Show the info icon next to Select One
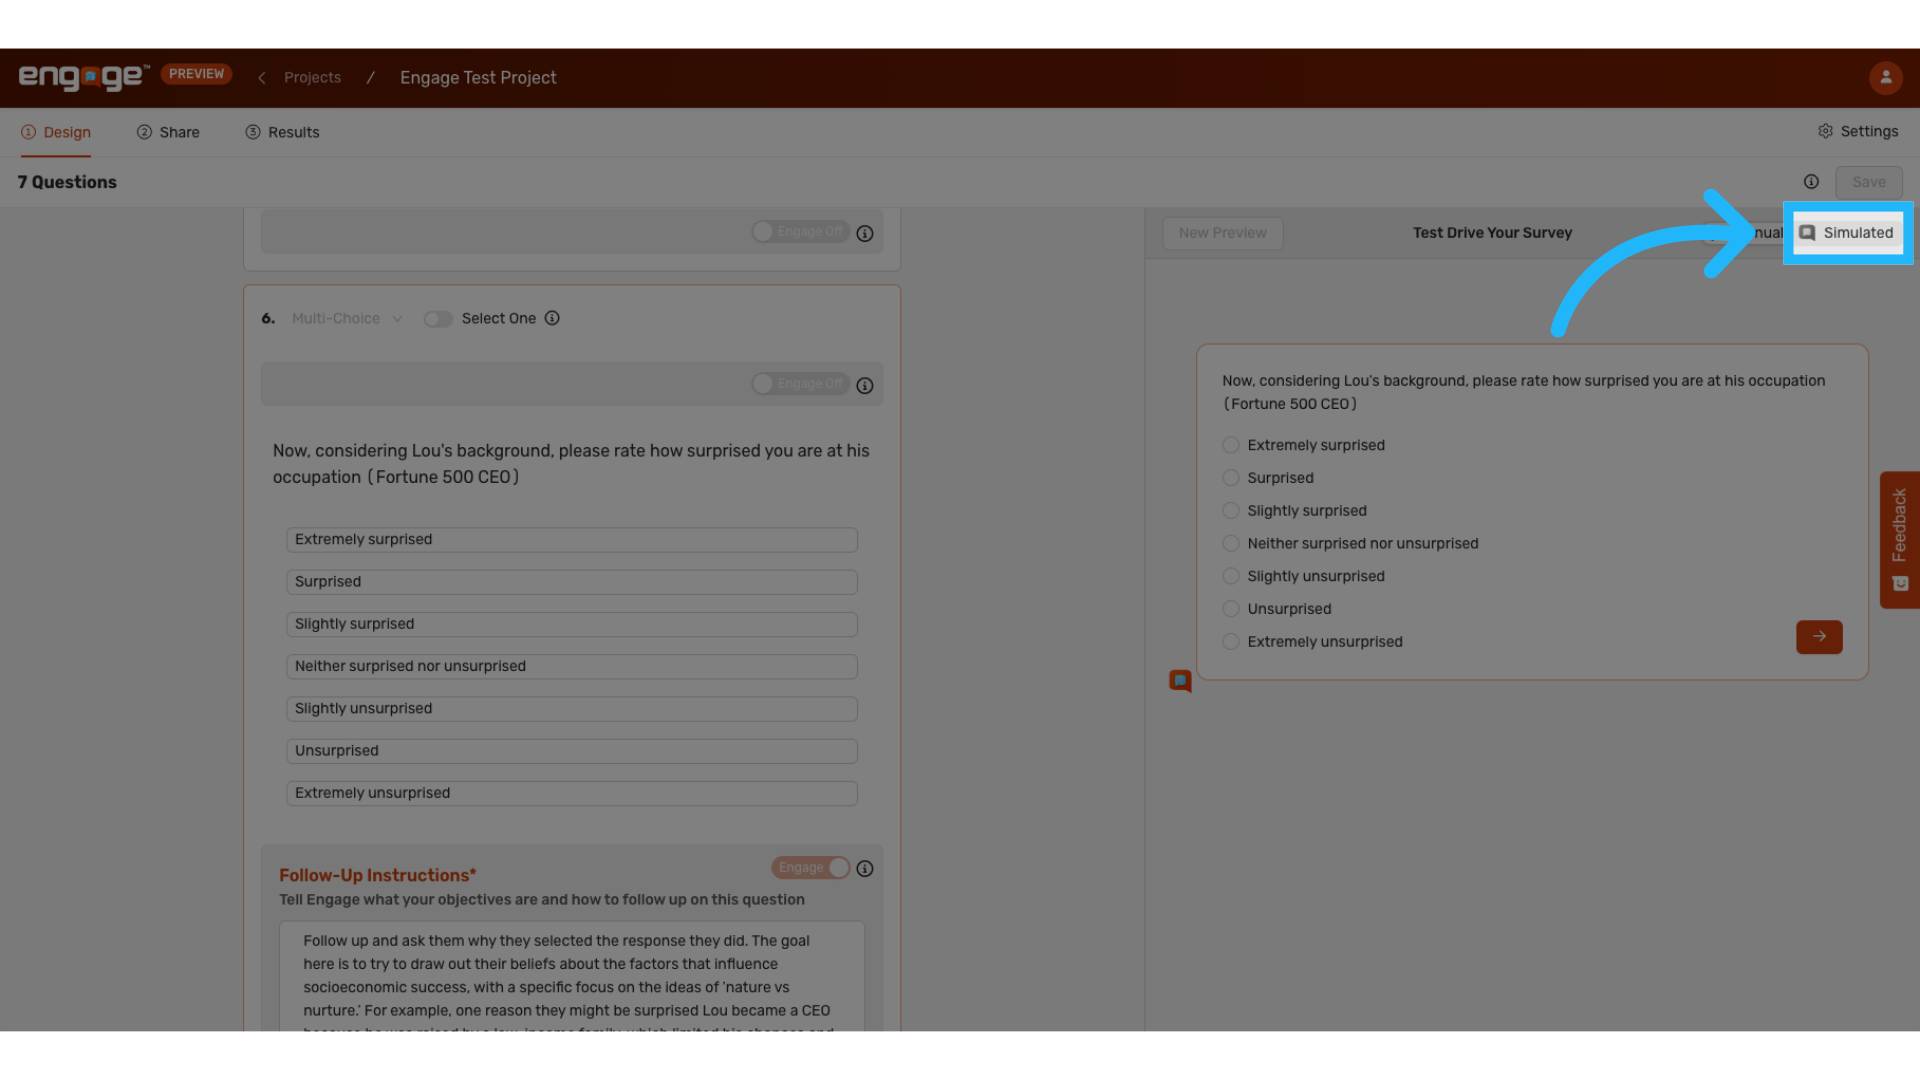Screen dimensions: 1920x1080 pyautogui.click(x=552, y=318)
